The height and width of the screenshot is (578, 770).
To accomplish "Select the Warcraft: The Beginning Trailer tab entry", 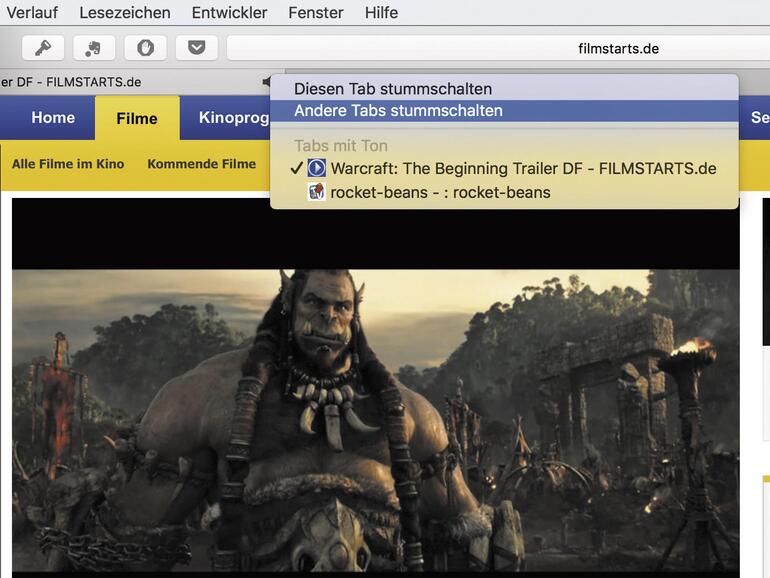I will point(504,168).
